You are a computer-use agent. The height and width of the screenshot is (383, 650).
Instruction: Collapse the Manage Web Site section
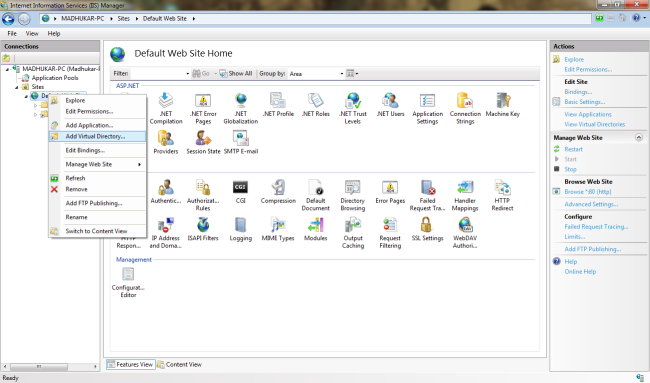[x=639, y=138]
